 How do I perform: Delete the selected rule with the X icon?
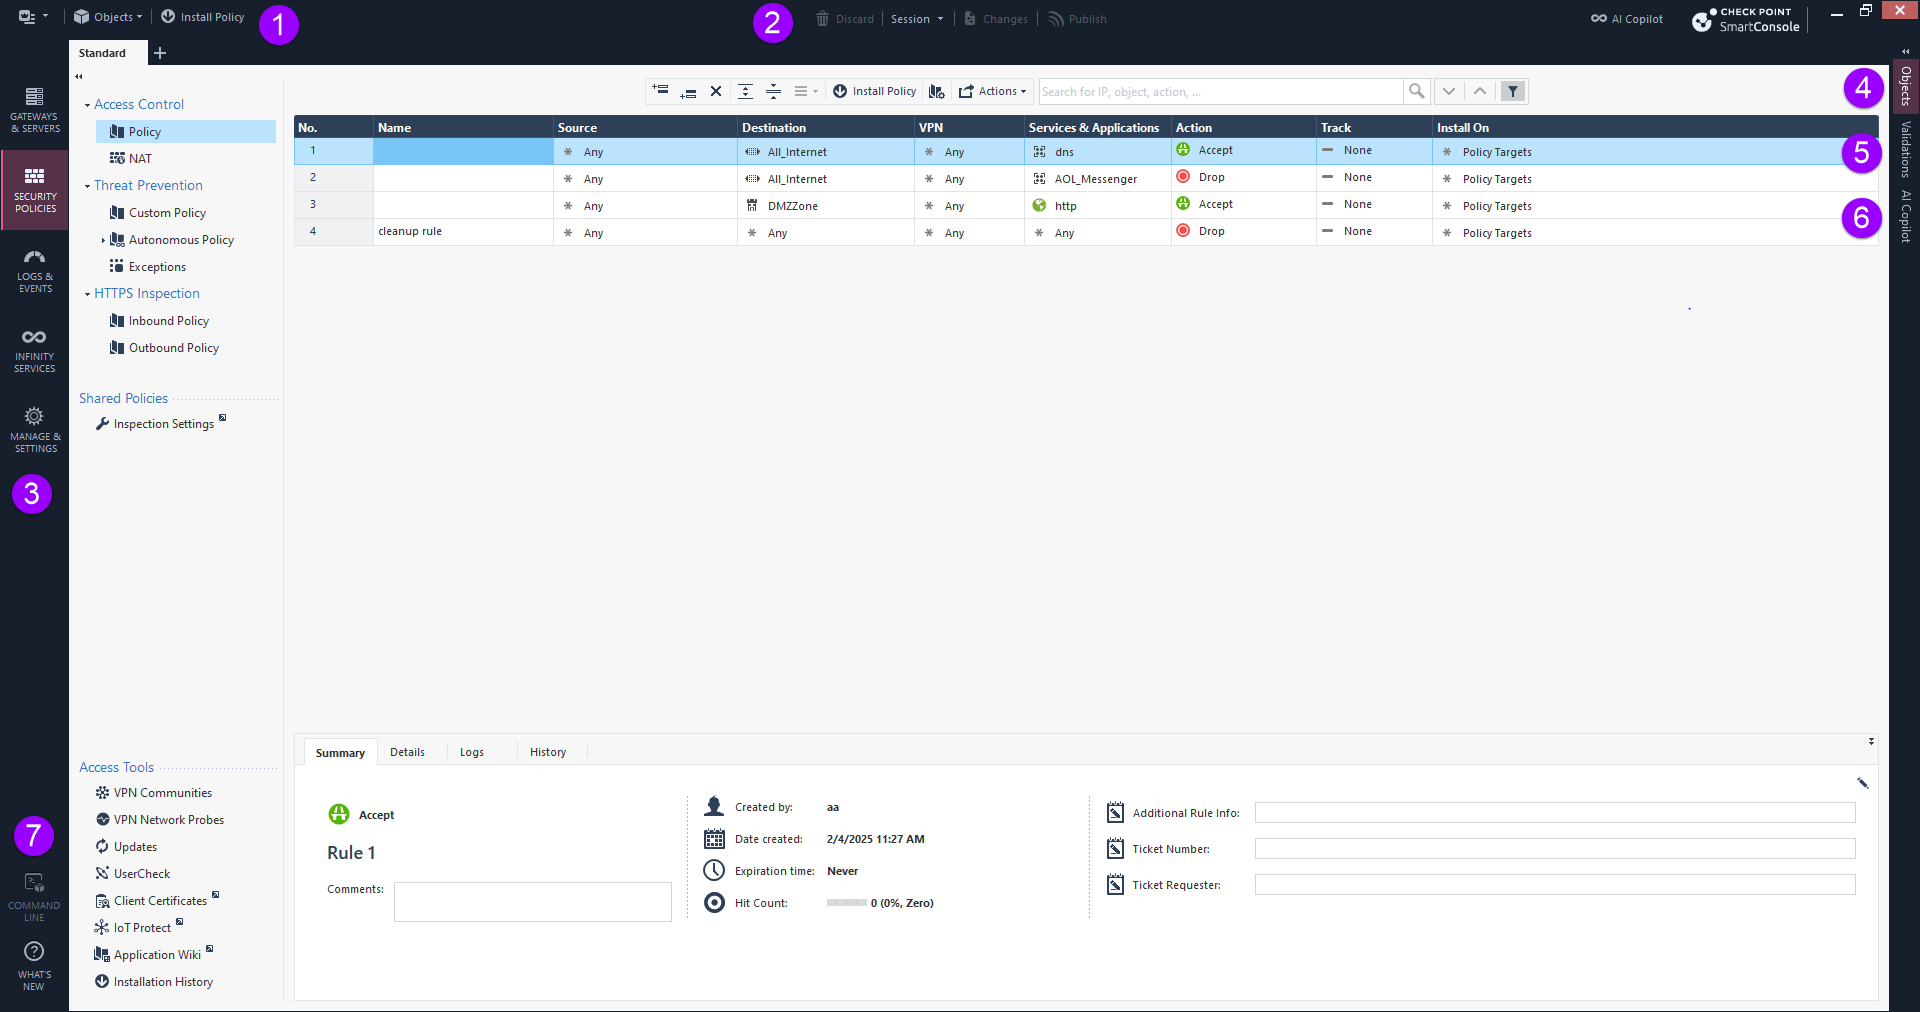pyautogui.click(x=716, y=91)
